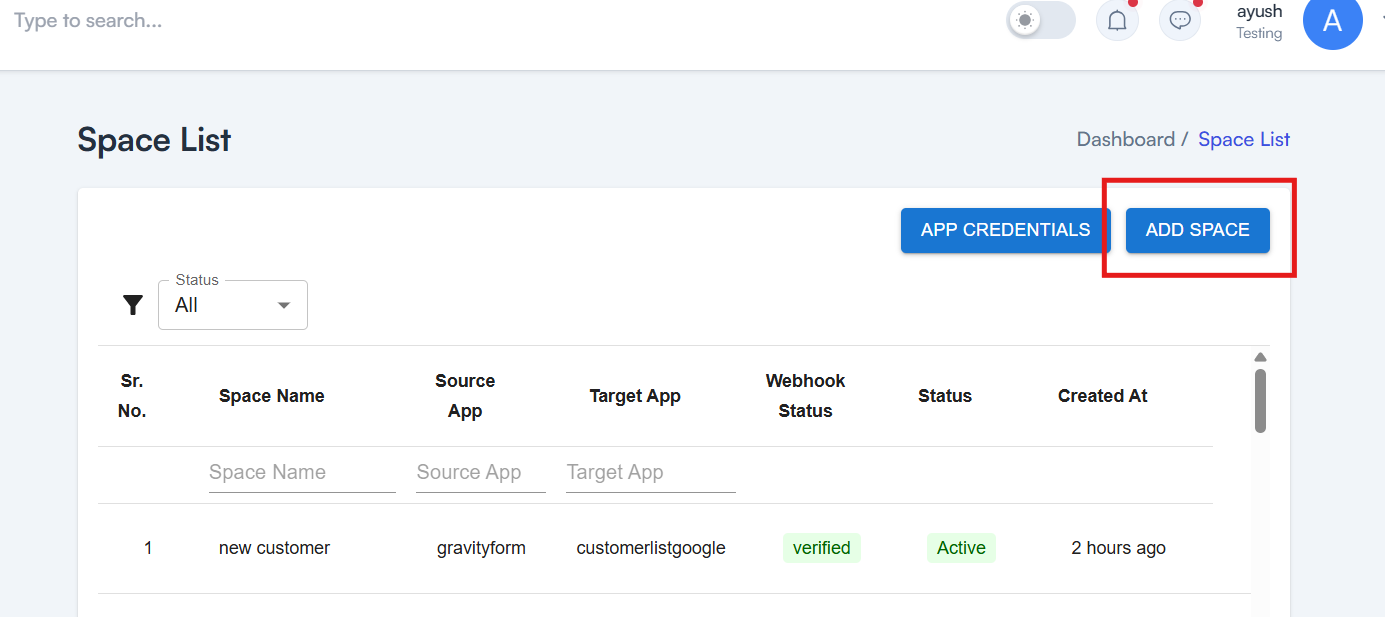Select the 'new customer' space name

click(274, 548)
